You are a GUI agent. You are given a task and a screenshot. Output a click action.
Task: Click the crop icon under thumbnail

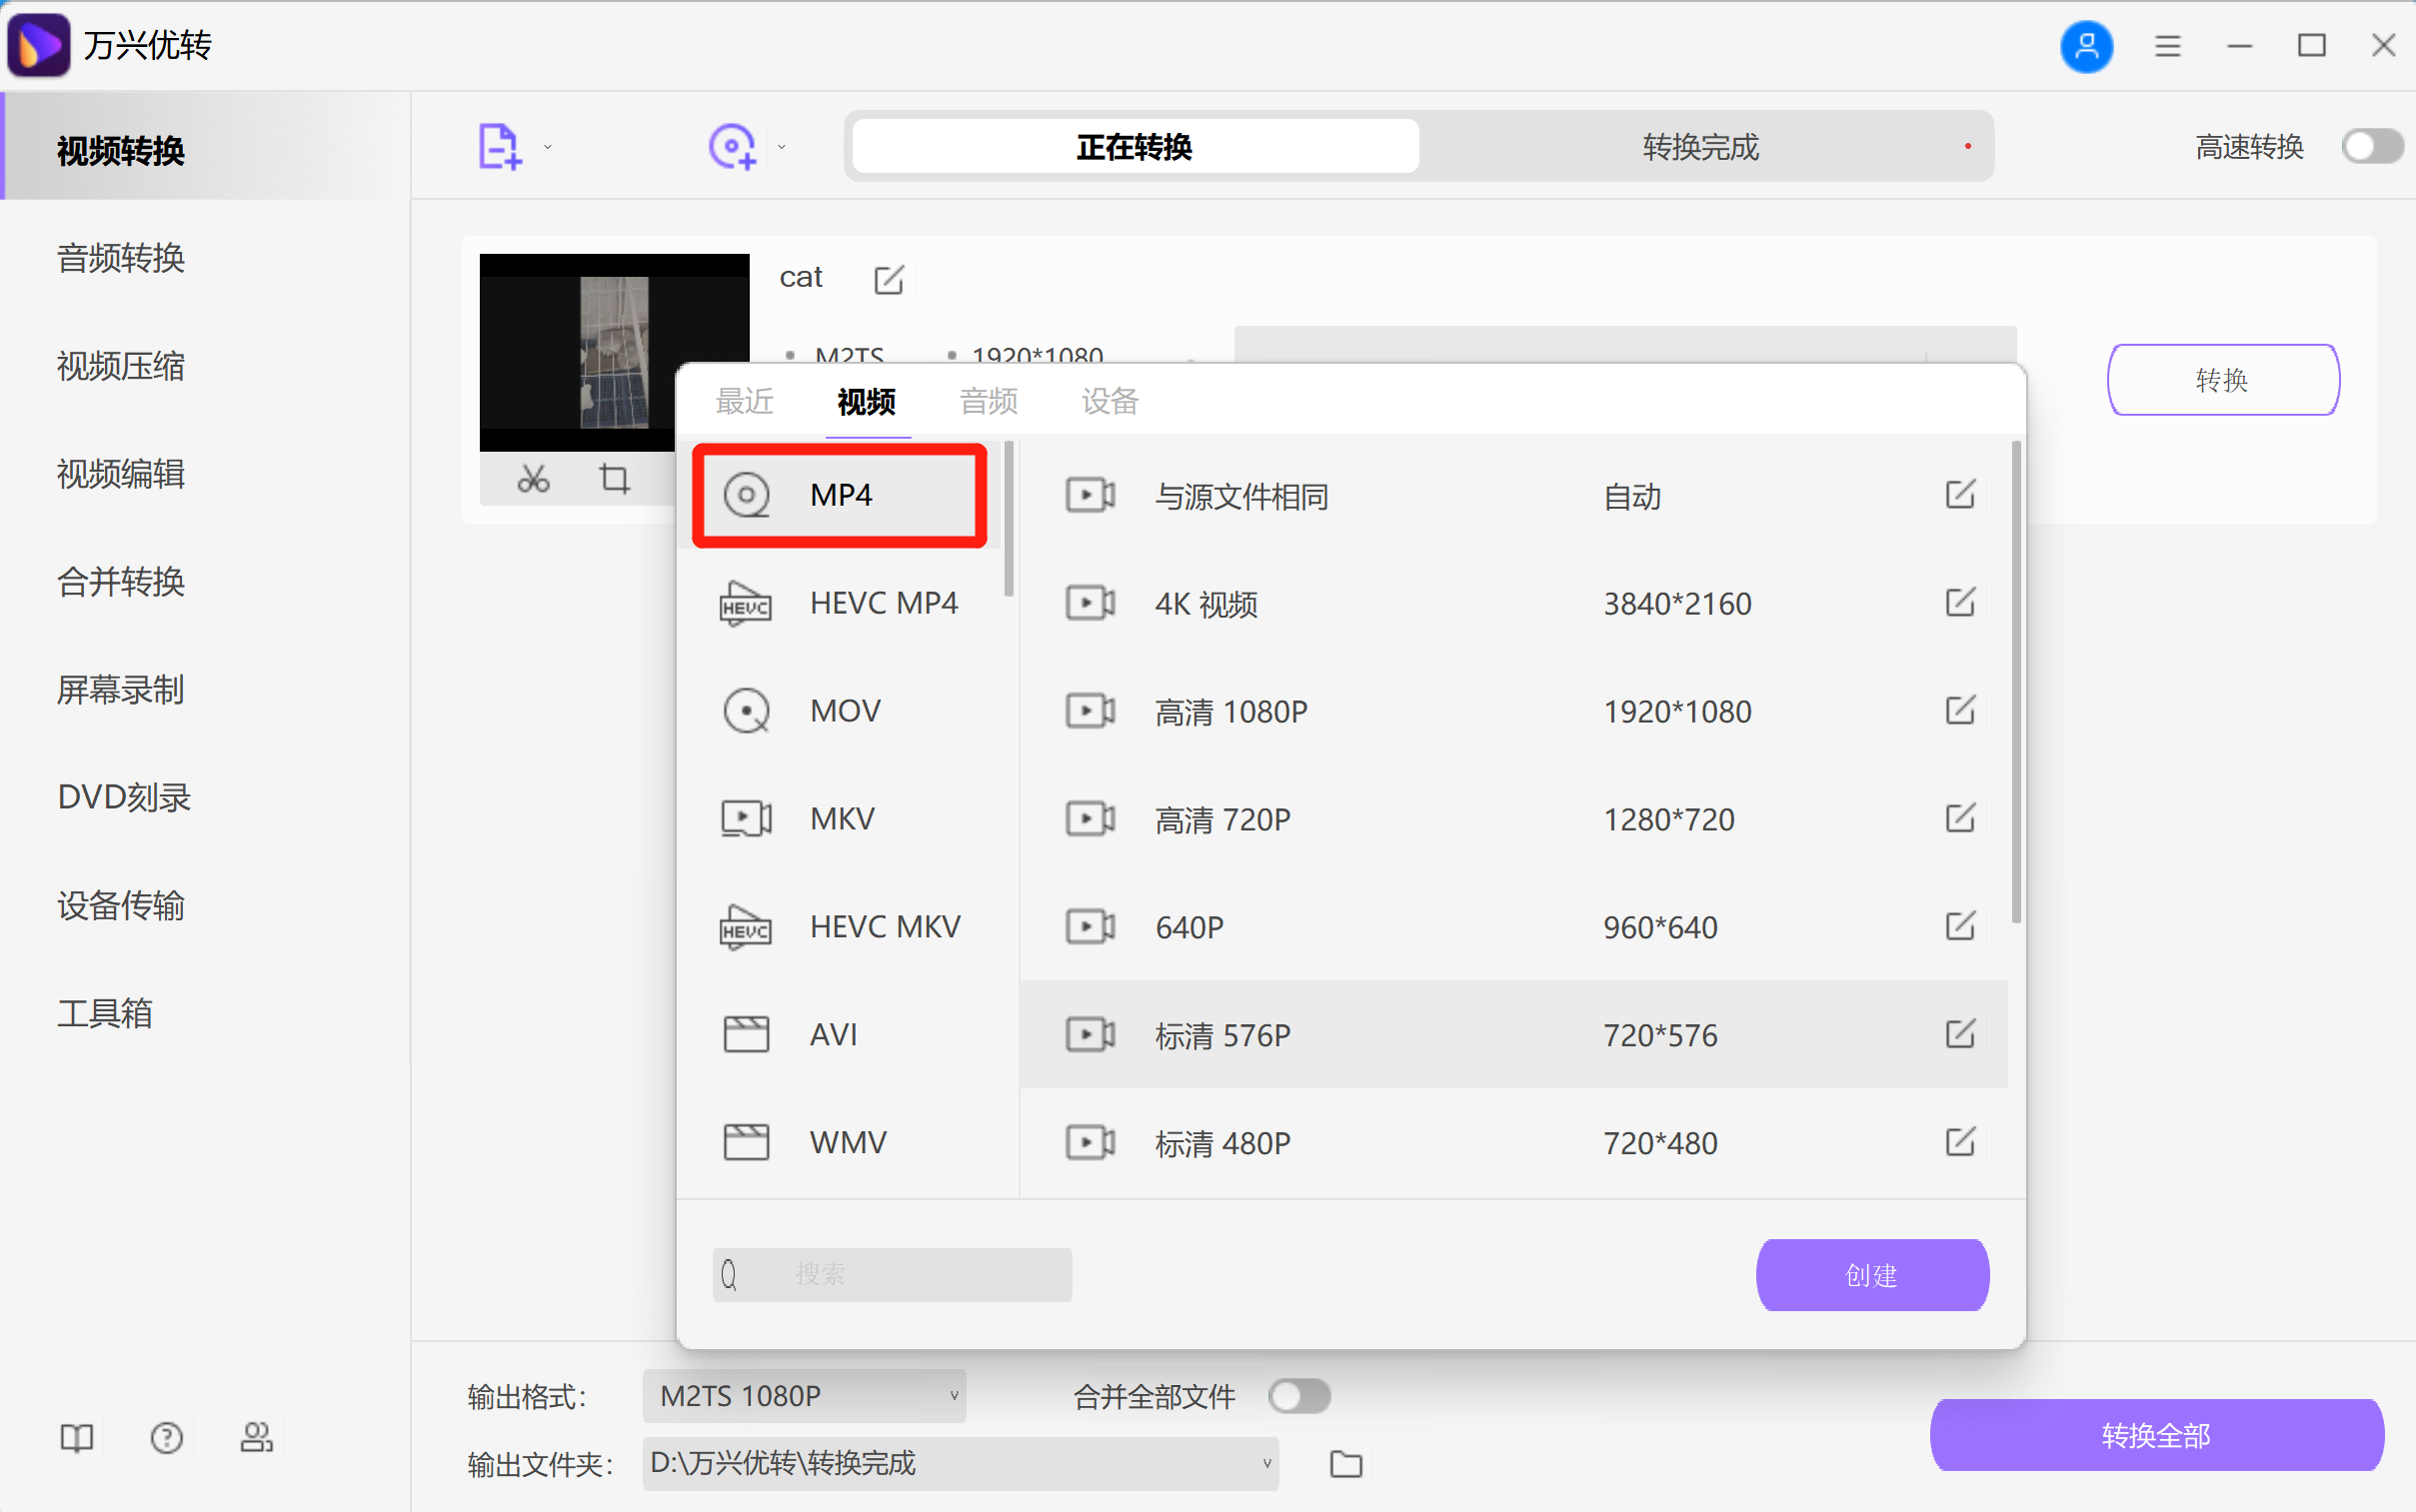(614, 480)
